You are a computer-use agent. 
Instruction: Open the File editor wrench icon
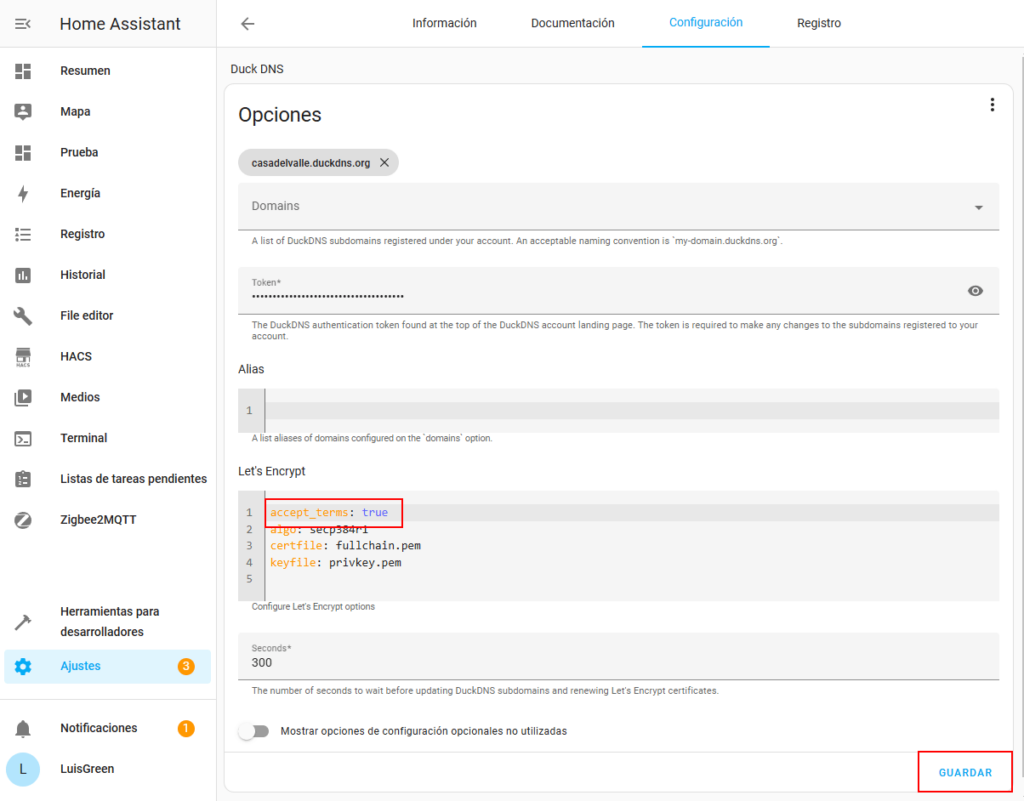pyautogui.click(x=23, y=316)
